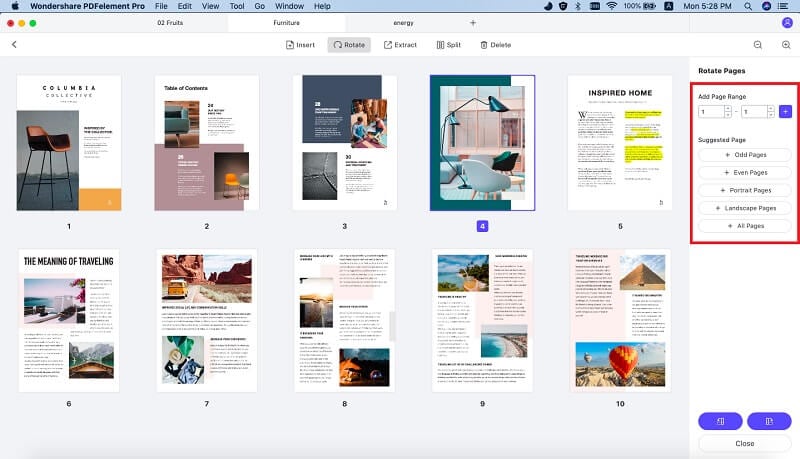Image resolution: width=800 pixels, height=459 pixels.
Task: Click the back arrow in toolbar
Action: pos(14,44)
